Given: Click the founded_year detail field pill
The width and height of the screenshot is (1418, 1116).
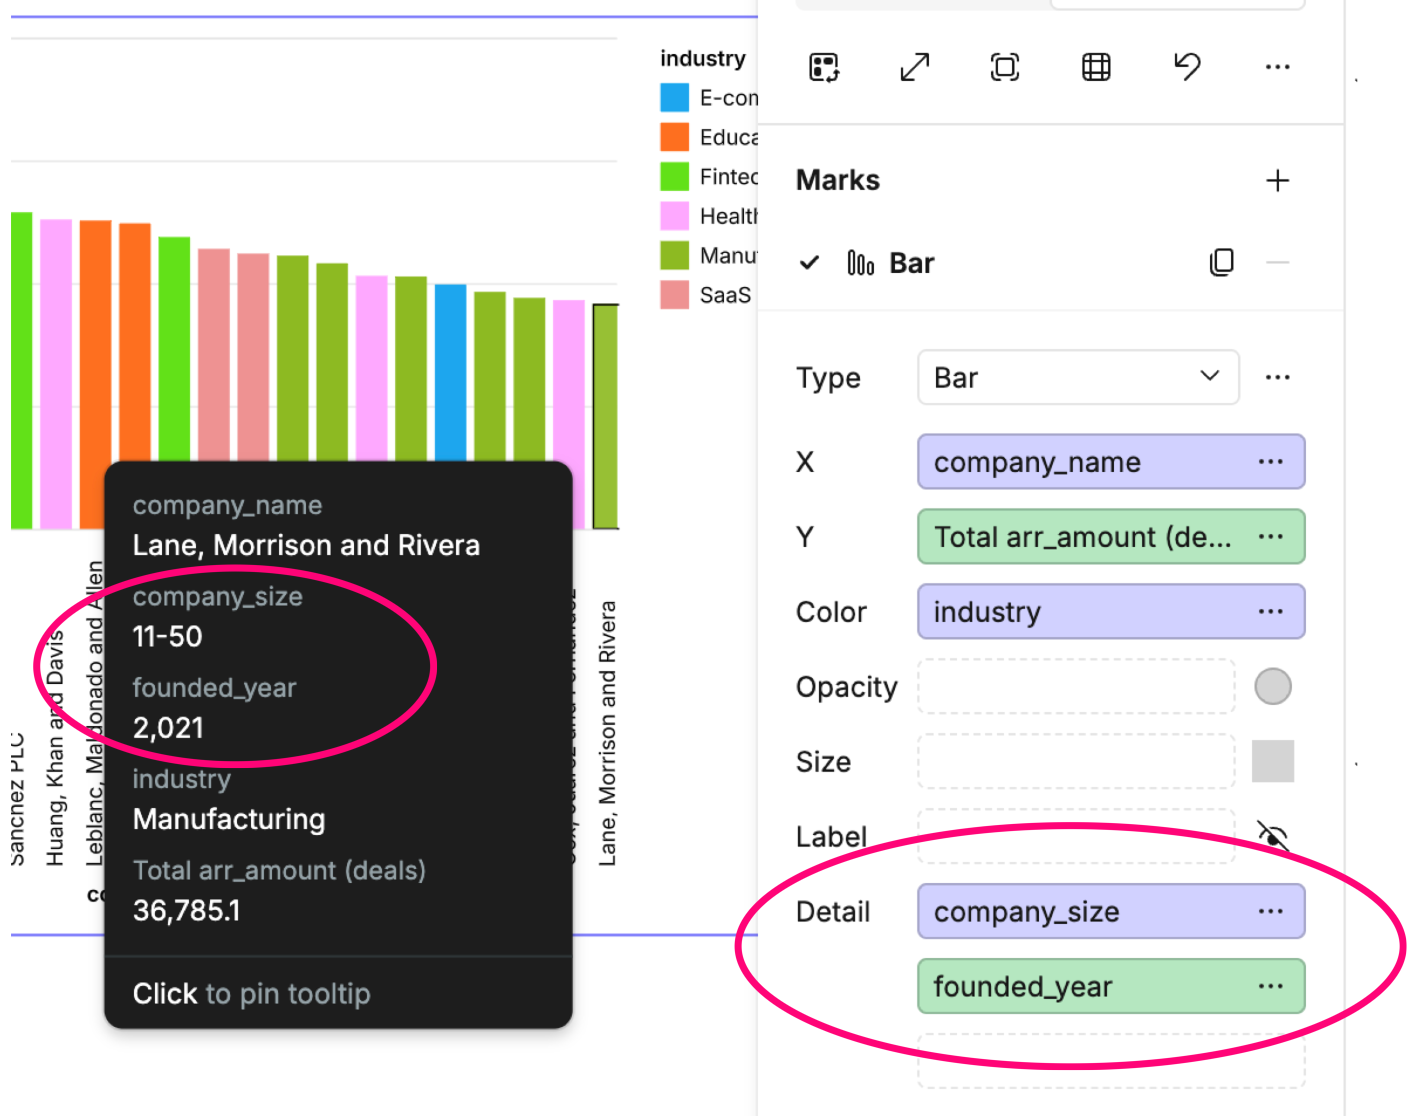Looking at the screenshot, I should click(1080, 987).
